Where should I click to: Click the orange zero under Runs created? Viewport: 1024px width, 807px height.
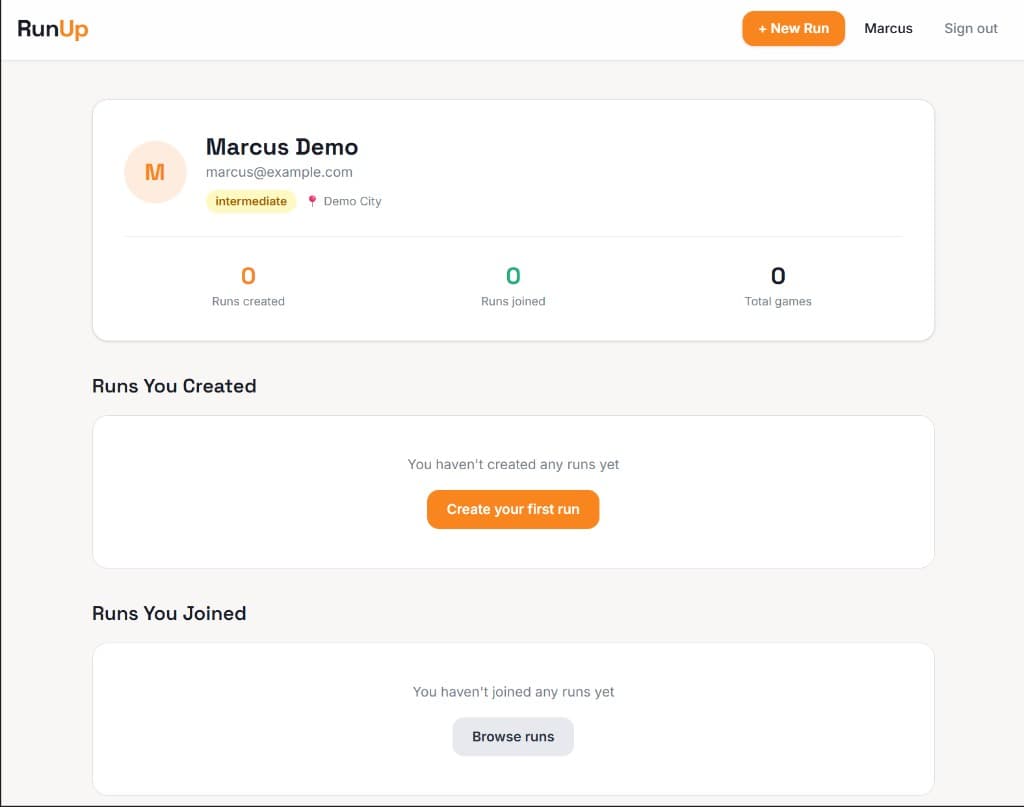pyautogui.click(x=248, y=276)
